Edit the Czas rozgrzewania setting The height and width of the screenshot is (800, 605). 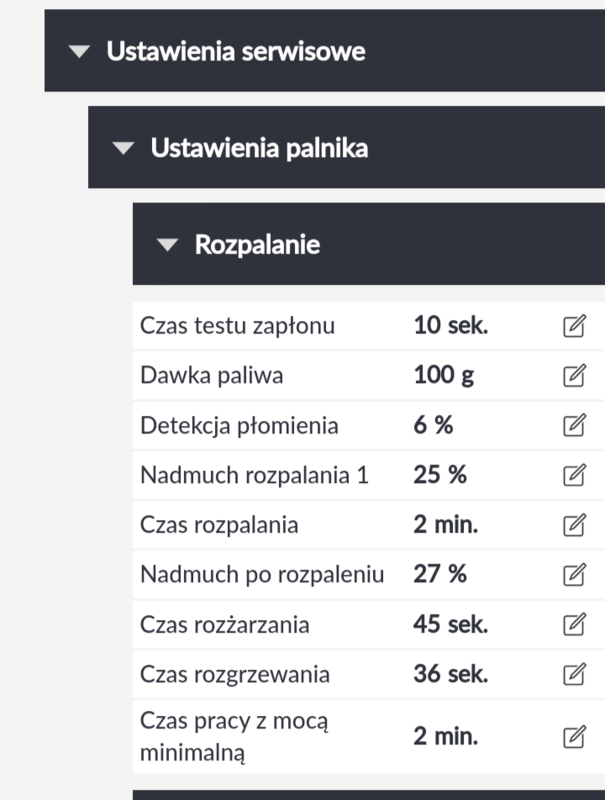(573, 674)
